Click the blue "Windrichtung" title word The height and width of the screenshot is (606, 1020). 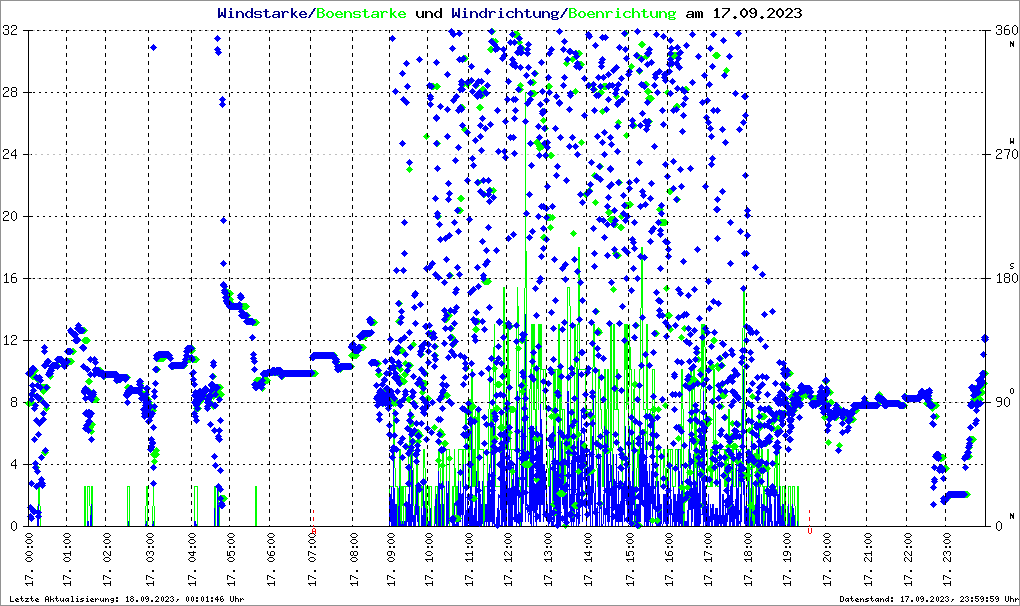click(x=505, y=13)
